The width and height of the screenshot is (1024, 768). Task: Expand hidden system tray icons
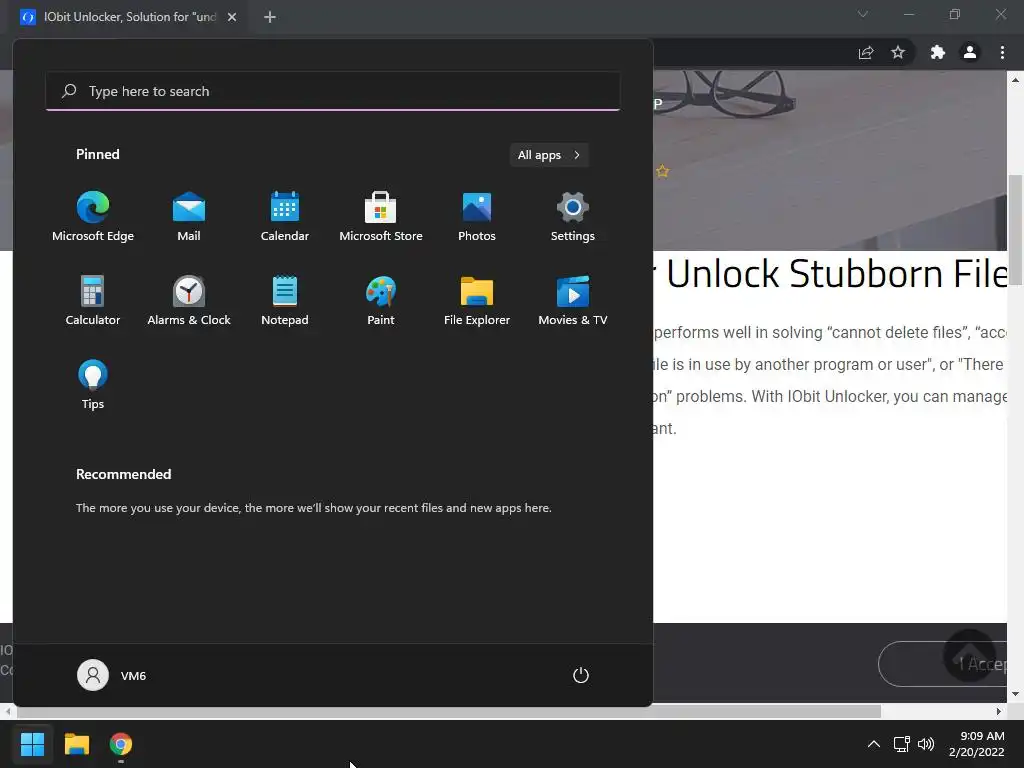[x=874, y=744]
